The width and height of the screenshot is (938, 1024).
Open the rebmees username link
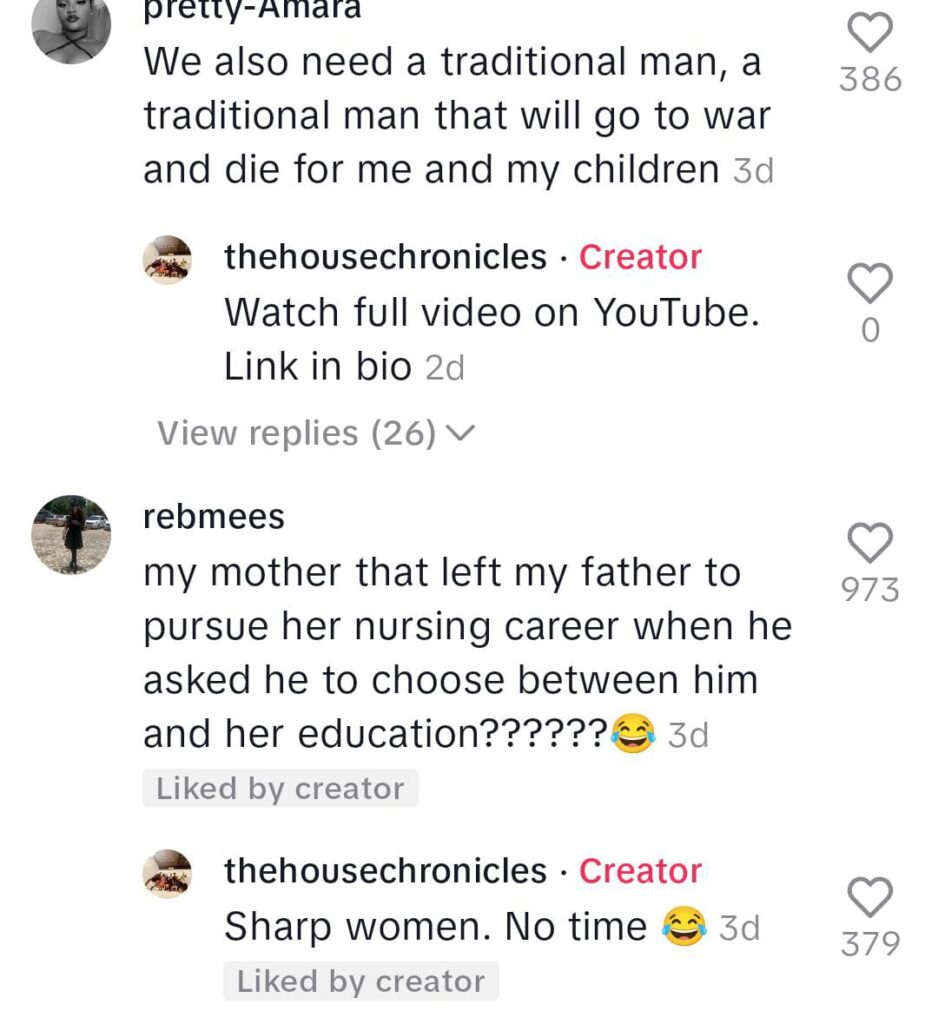pos(214,517)
